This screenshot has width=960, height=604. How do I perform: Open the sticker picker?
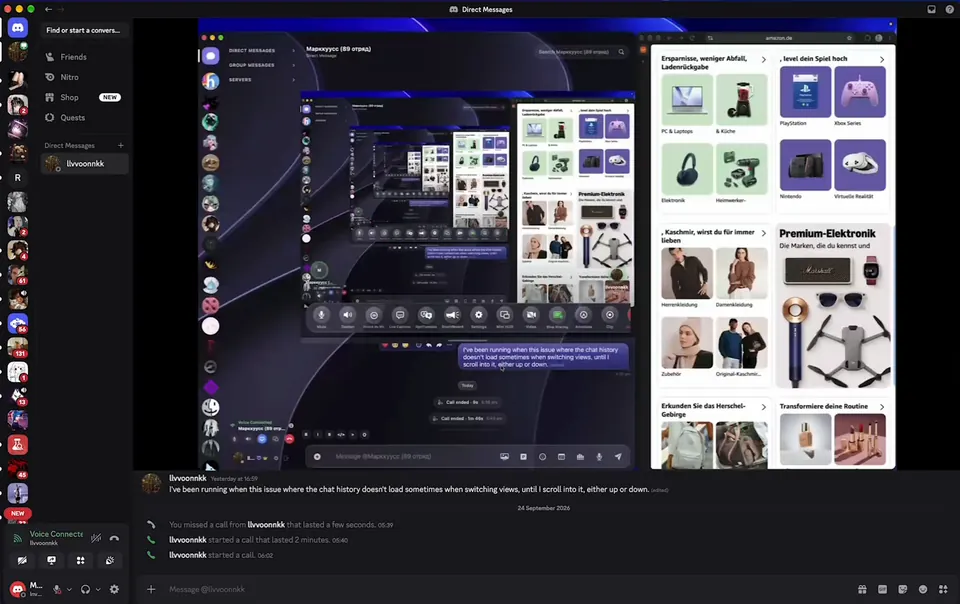point(902,589)
